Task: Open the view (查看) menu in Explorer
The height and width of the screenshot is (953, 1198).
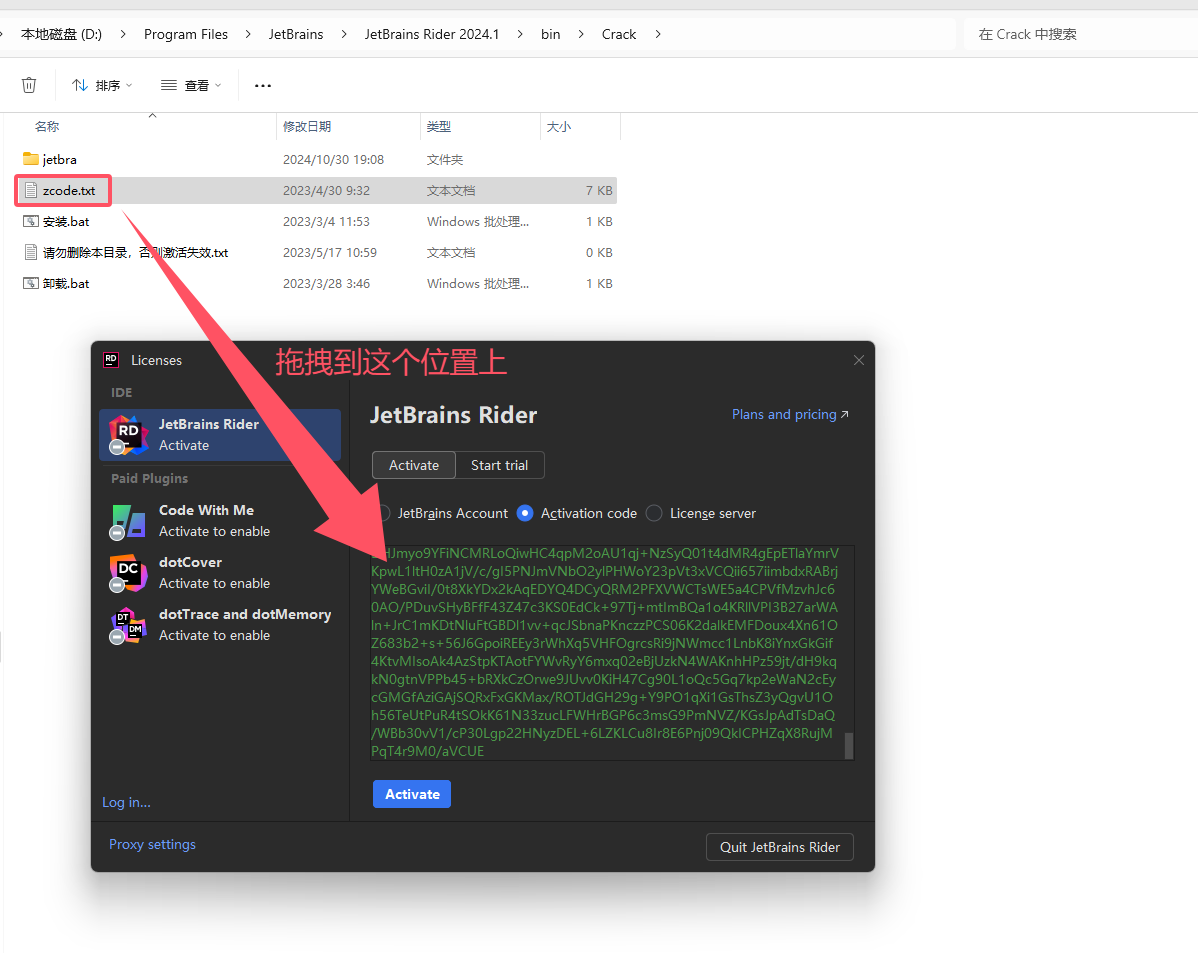Action: (x=191, y=85)
